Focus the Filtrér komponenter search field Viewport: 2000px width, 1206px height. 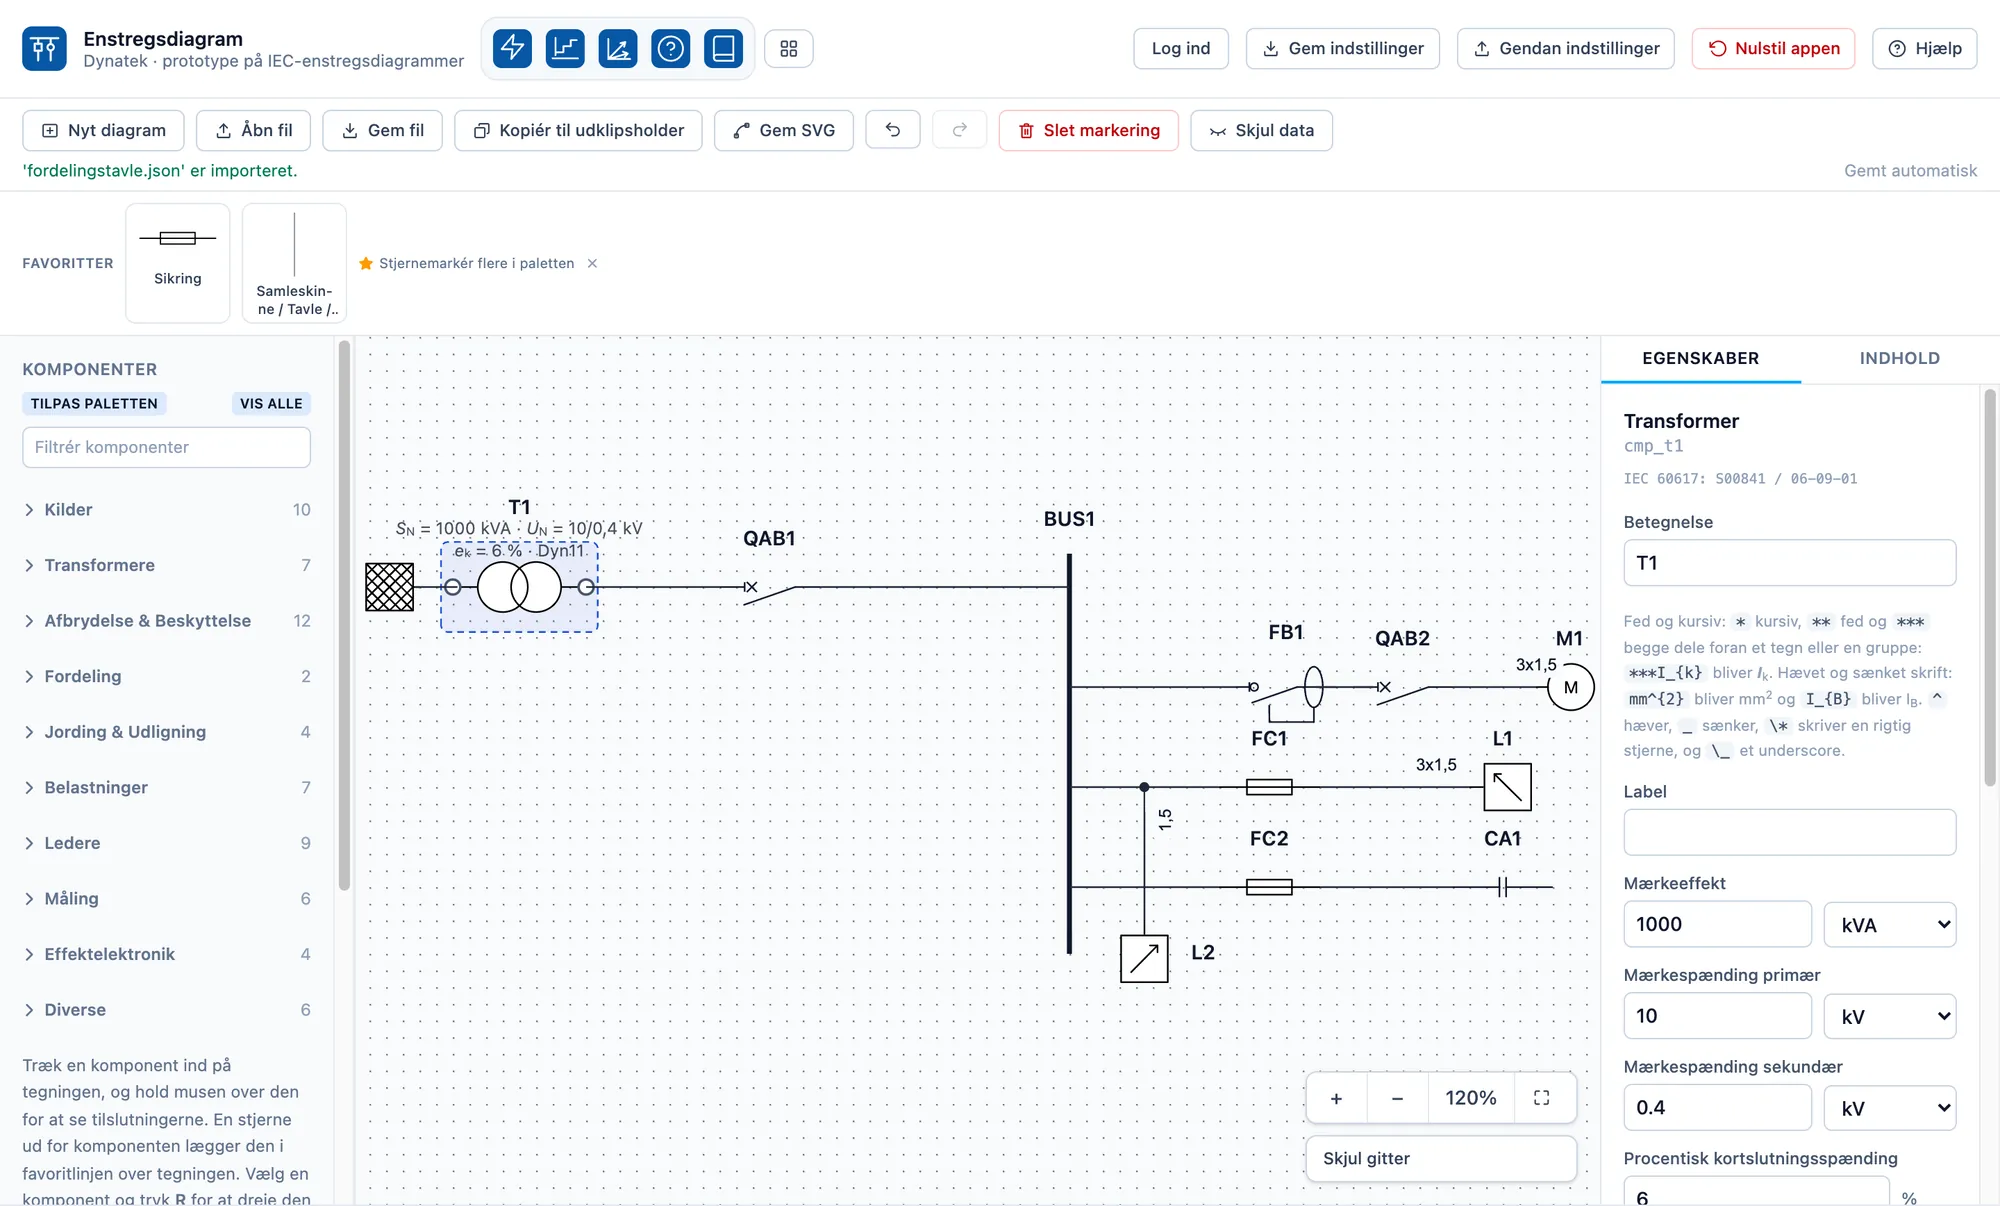tap(166, 447)
